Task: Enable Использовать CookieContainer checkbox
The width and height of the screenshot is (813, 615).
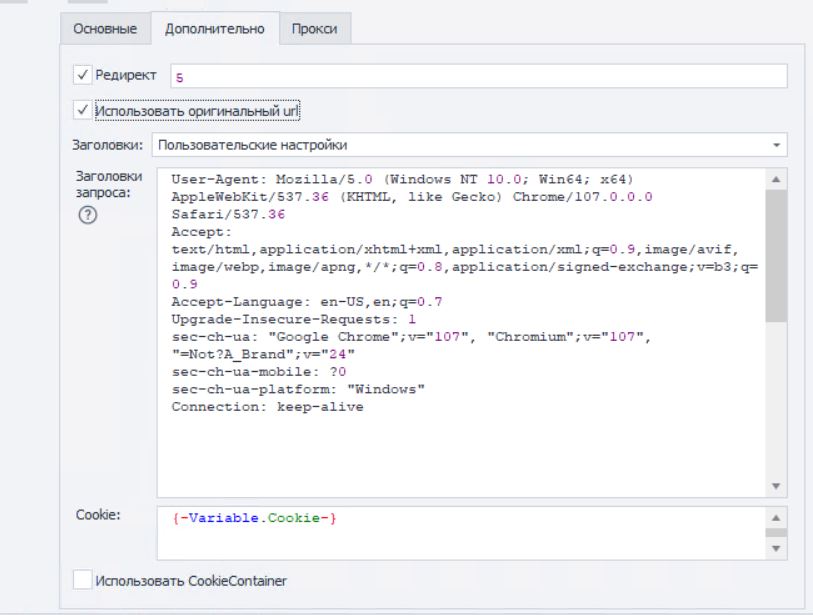Action: point(83,579)
